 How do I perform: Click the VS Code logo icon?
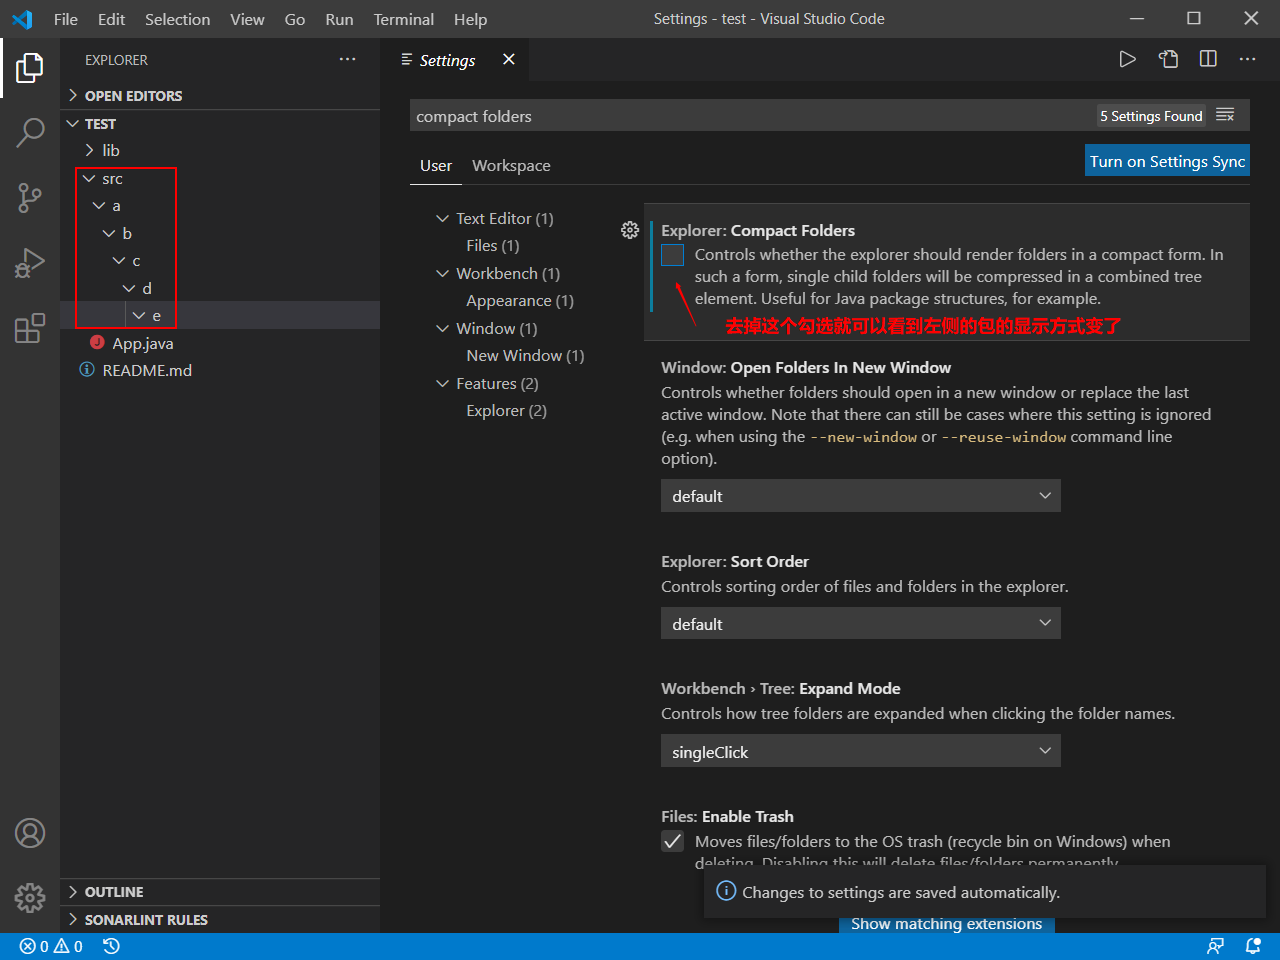coord(22,19)
